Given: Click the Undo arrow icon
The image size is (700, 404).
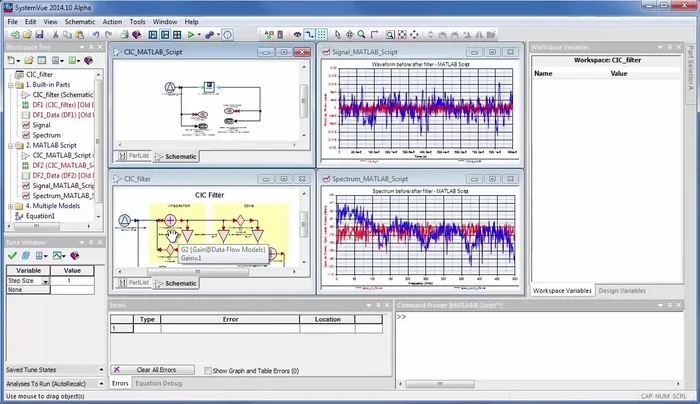Looking at the screenshot, I should click(95, 34).
